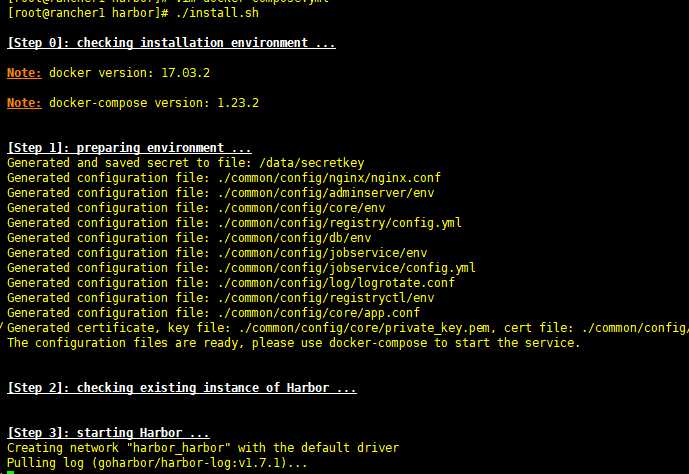This screenshot has height=474, width=689.
Task: Click the '/data/secretkey' file path line
Action: coord(186,163)
